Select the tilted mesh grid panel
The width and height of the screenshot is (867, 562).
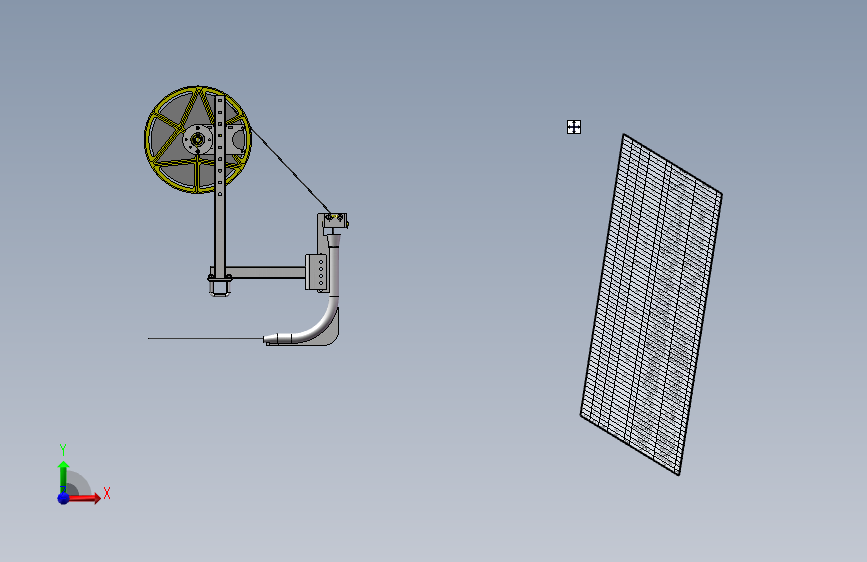click(x=651, y=304)
